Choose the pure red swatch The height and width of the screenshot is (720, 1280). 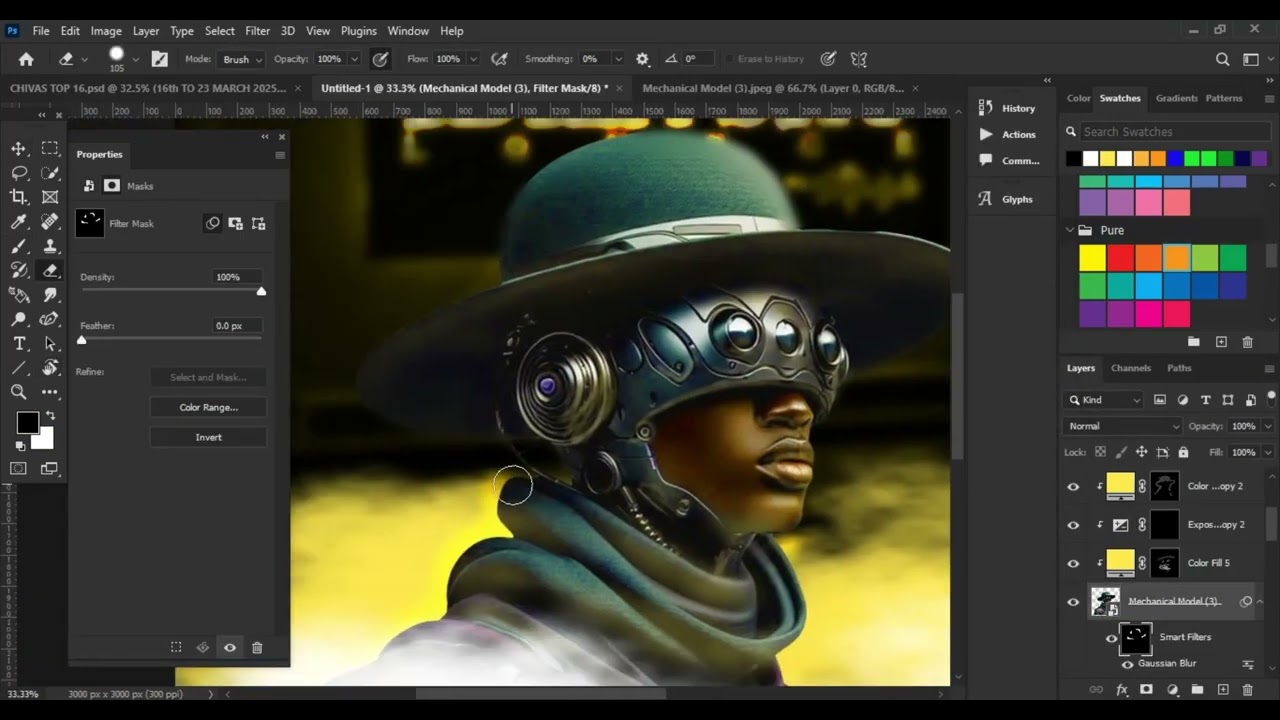click(x=1120, y=259)
